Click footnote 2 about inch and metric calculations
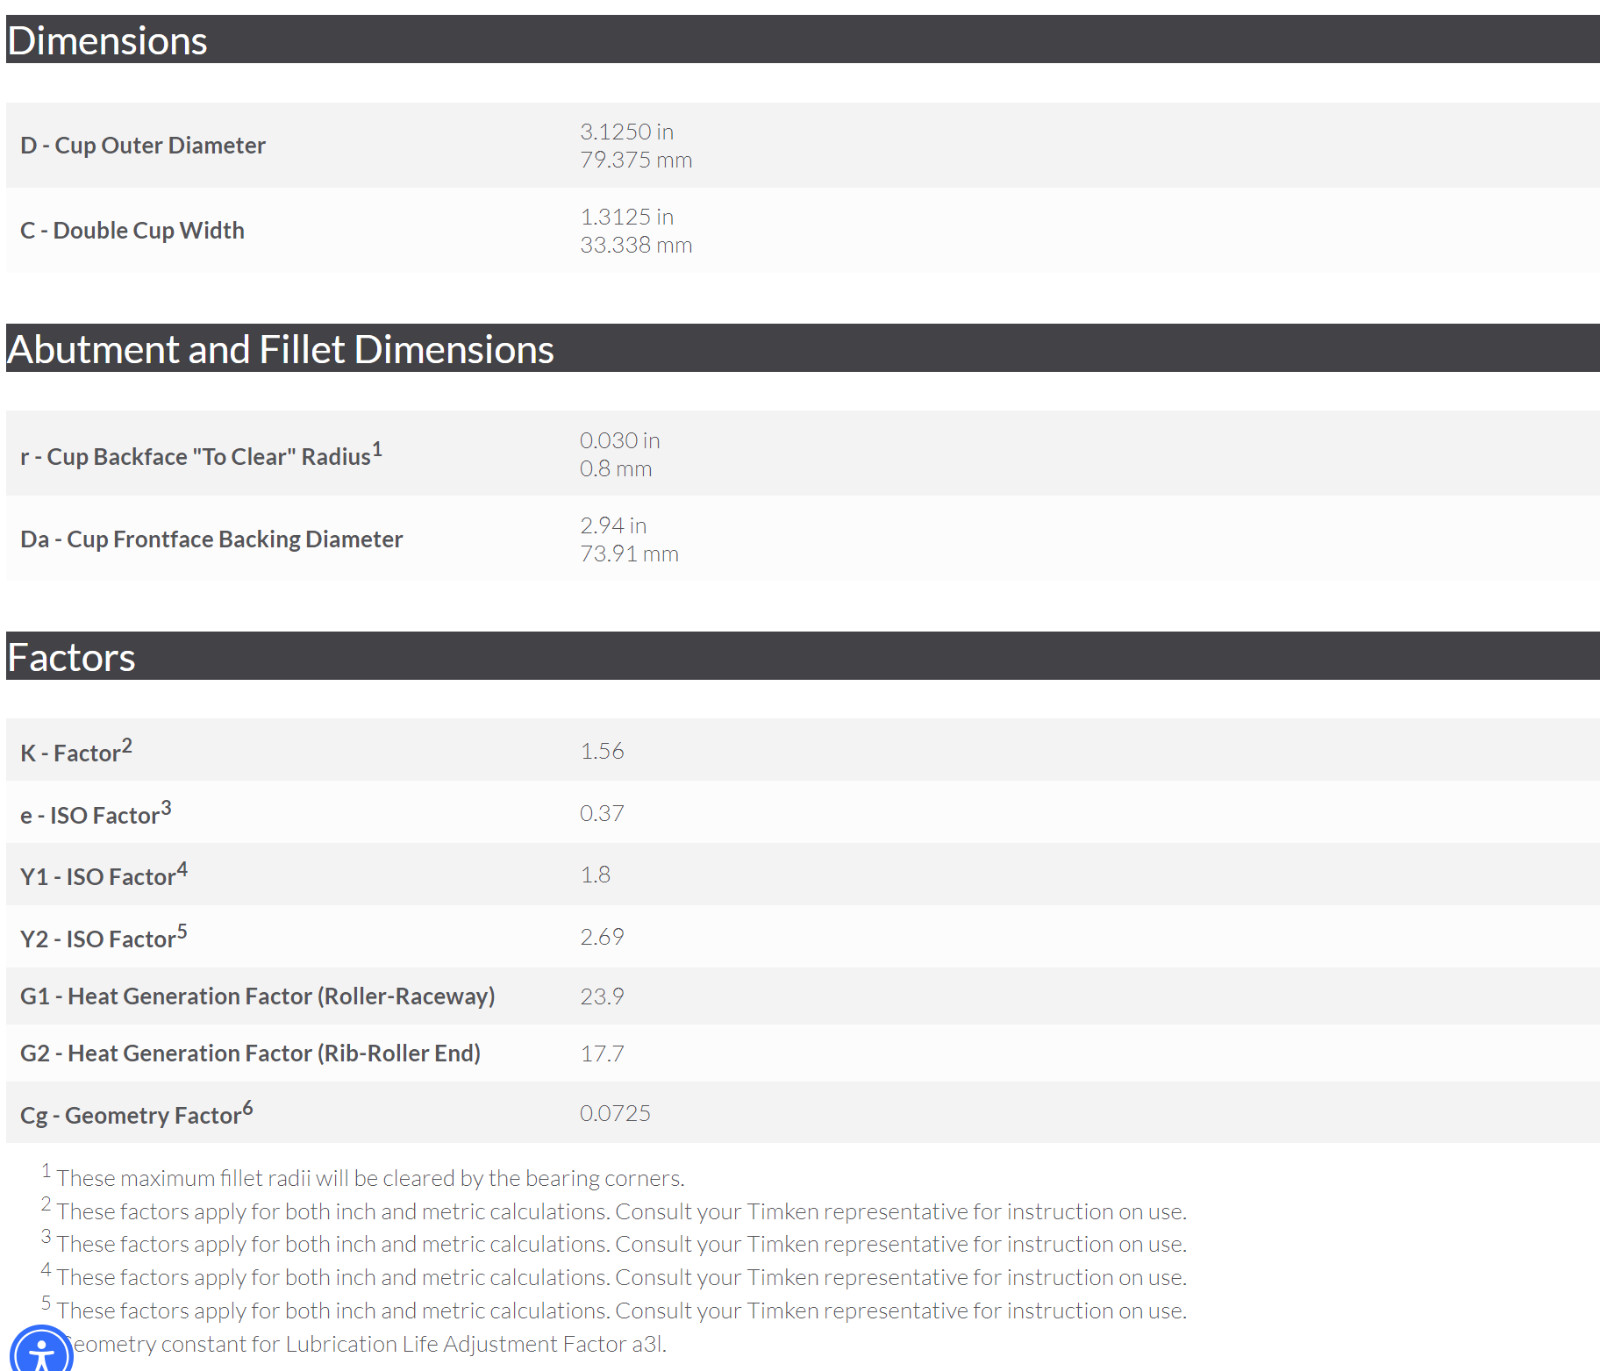 tap(614, 1210)
